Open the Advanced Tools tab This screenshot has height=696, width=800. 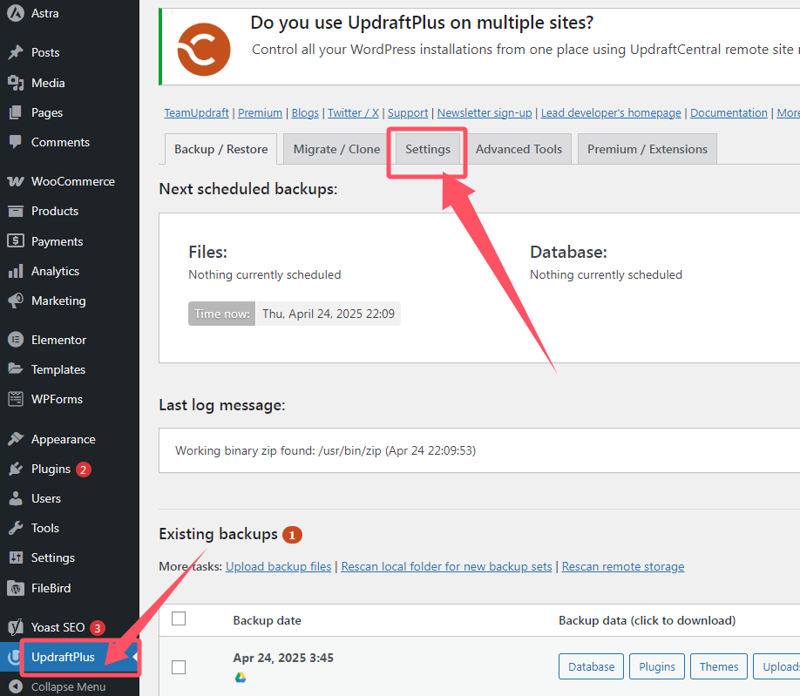coord(518,149)
